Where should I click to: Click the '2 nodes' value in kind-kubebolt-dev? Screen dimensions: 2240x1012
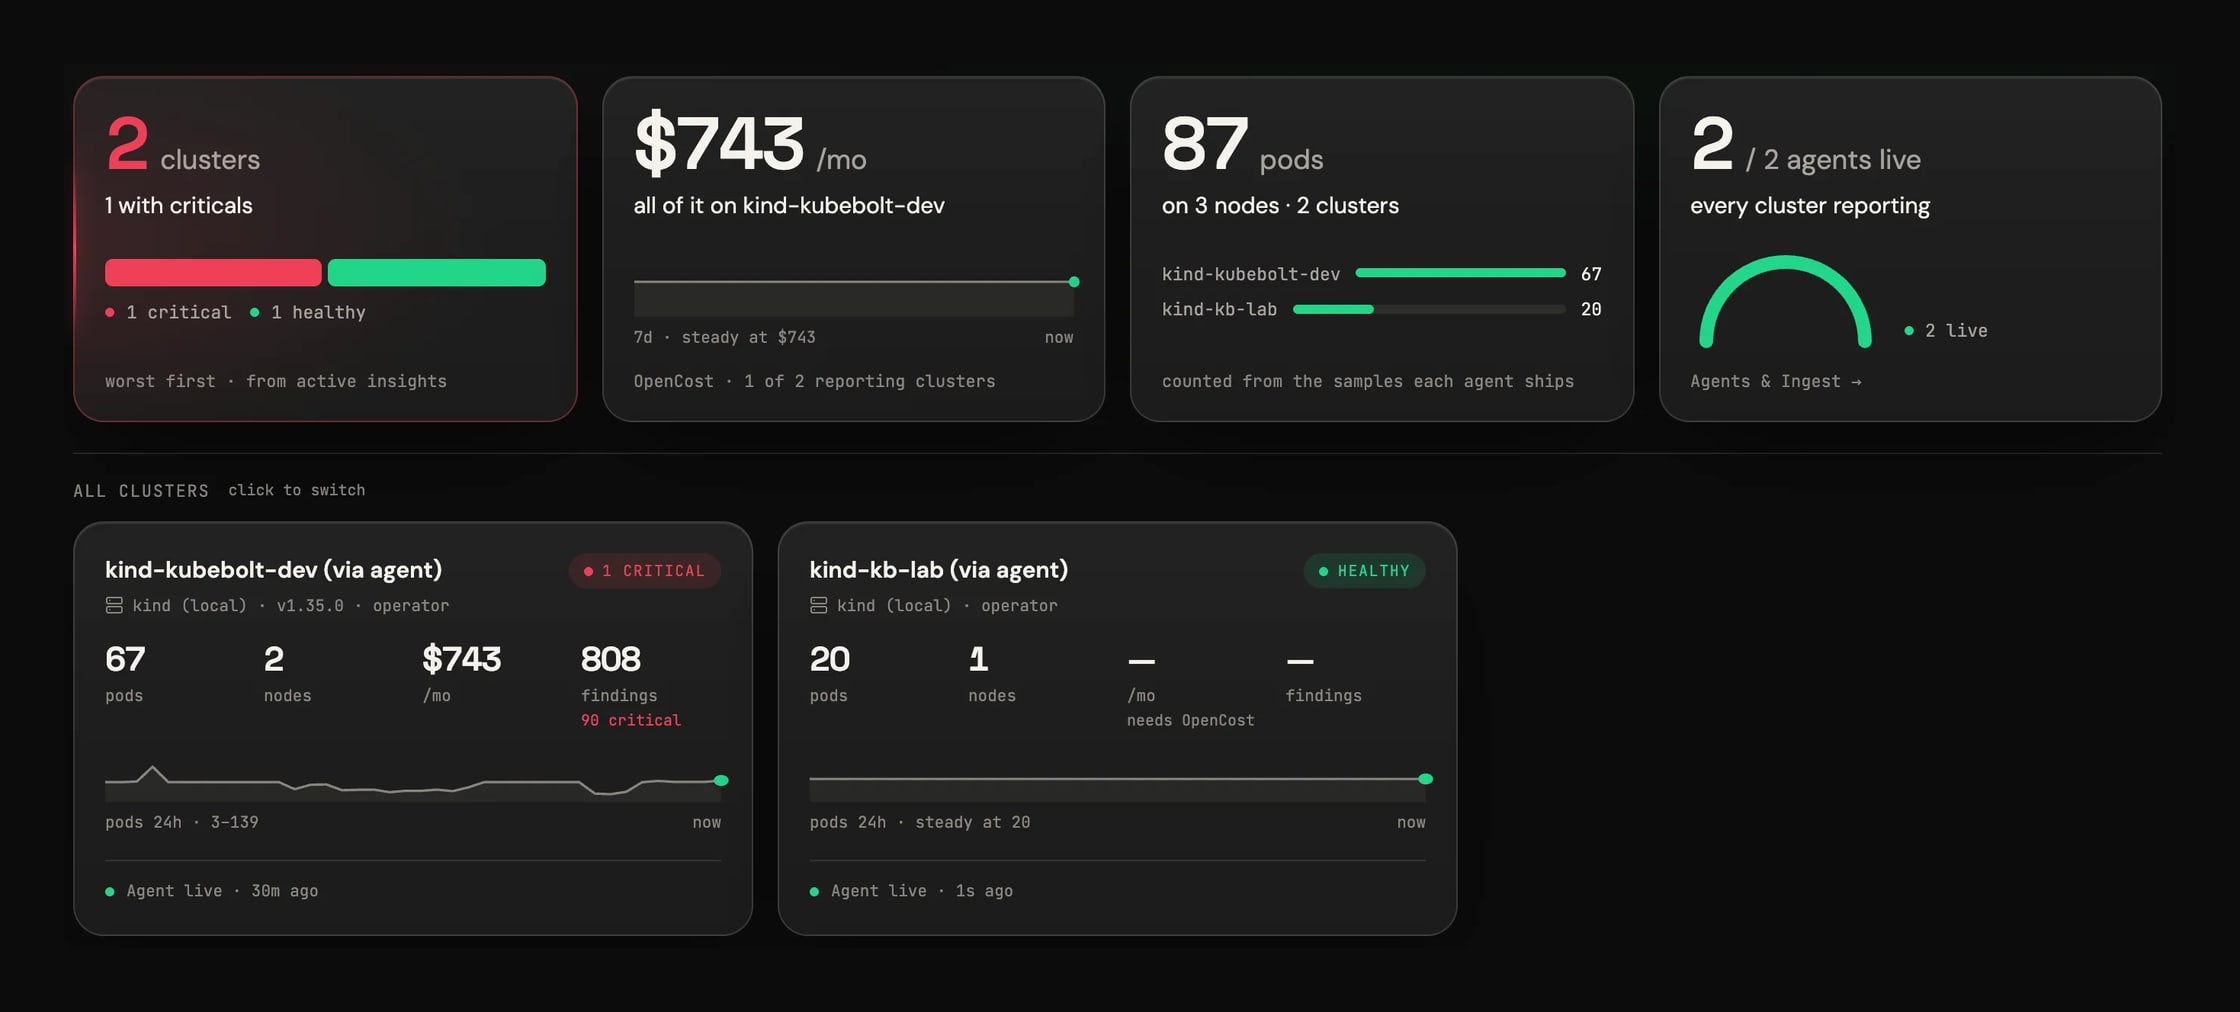[x=287, y=674]
